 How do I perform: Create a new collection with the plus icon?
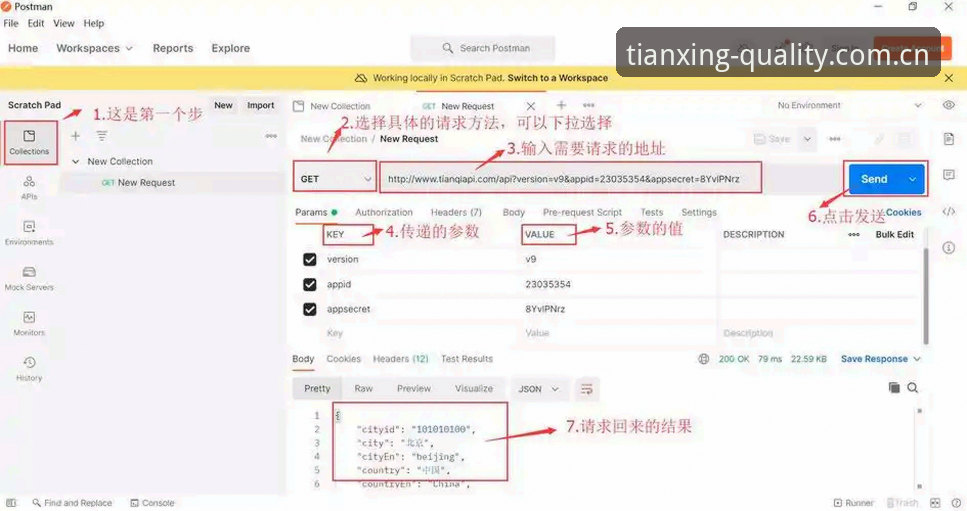[75, 136]
